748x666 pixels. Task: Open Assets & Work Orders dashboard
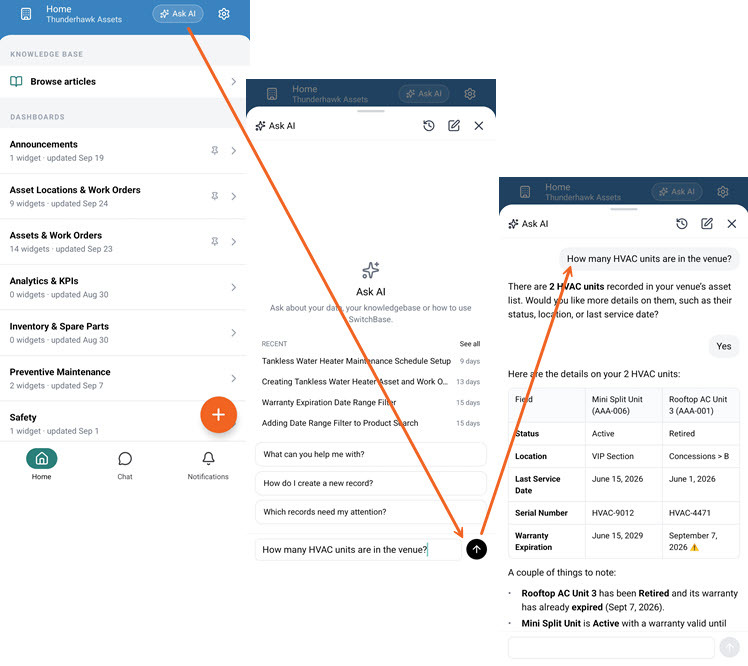click(x=123, y=242)
